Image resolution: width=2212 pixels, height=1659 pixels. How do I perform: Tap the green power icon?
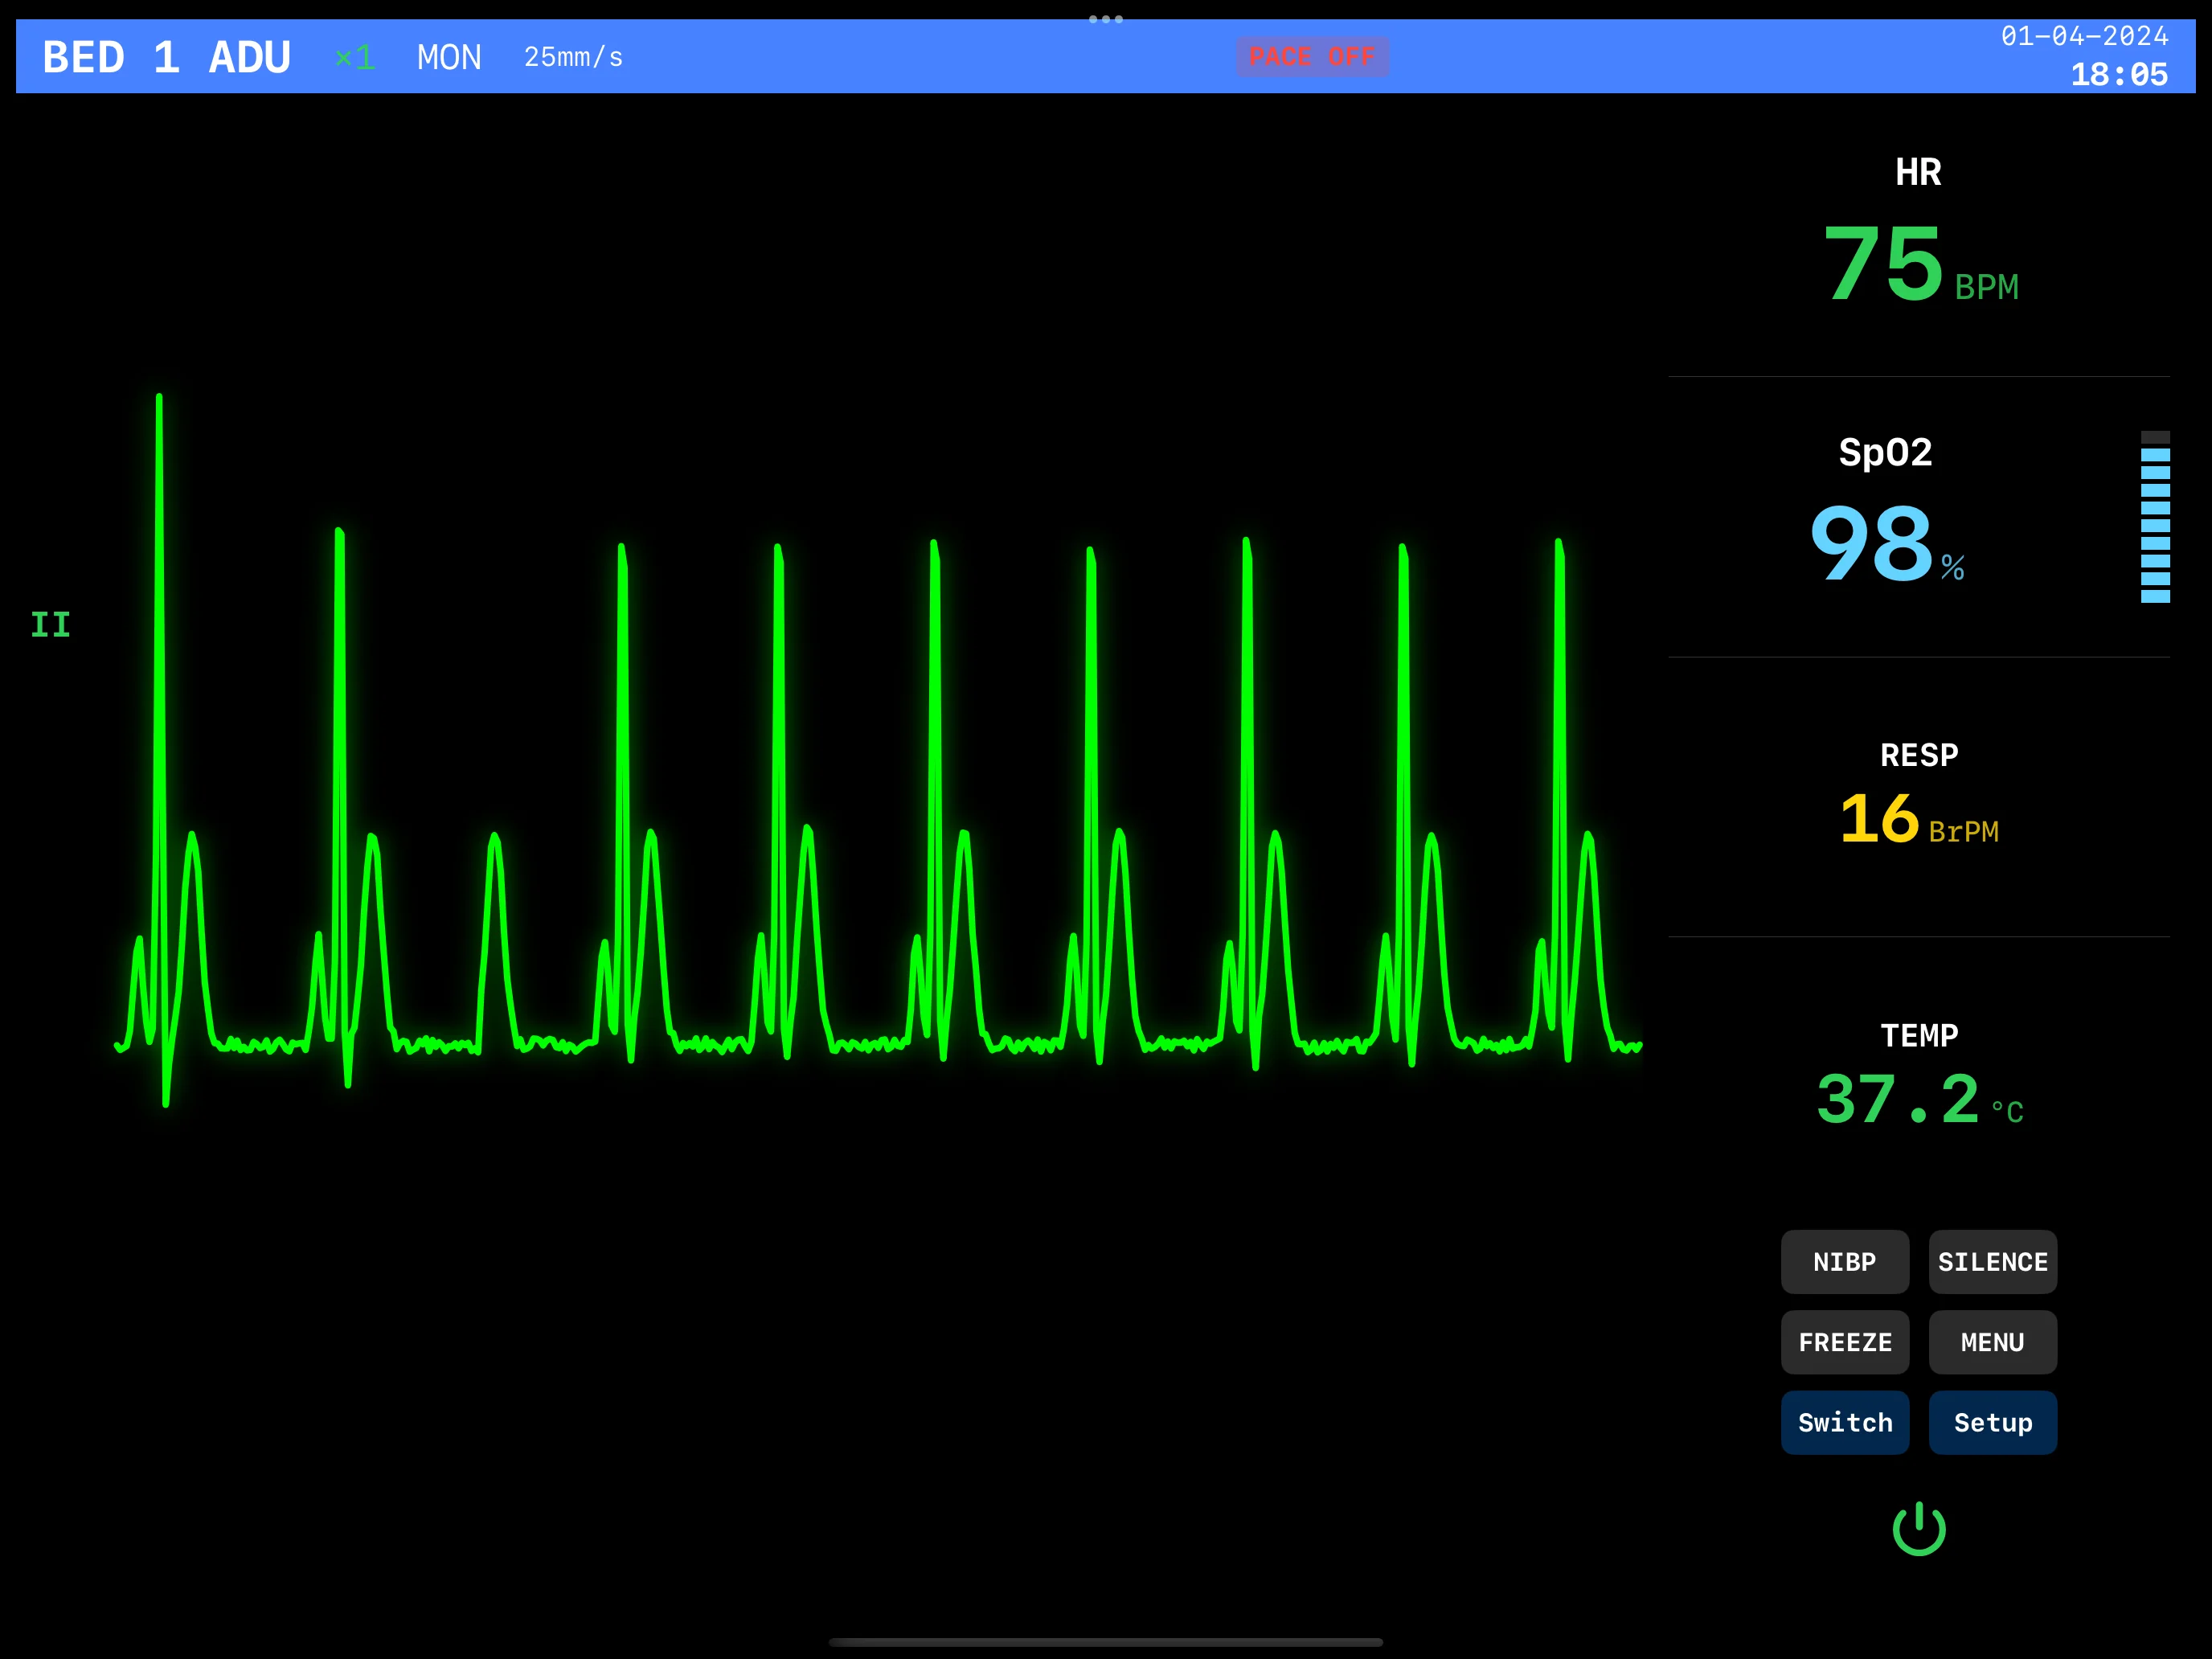click(1919, 1528)
